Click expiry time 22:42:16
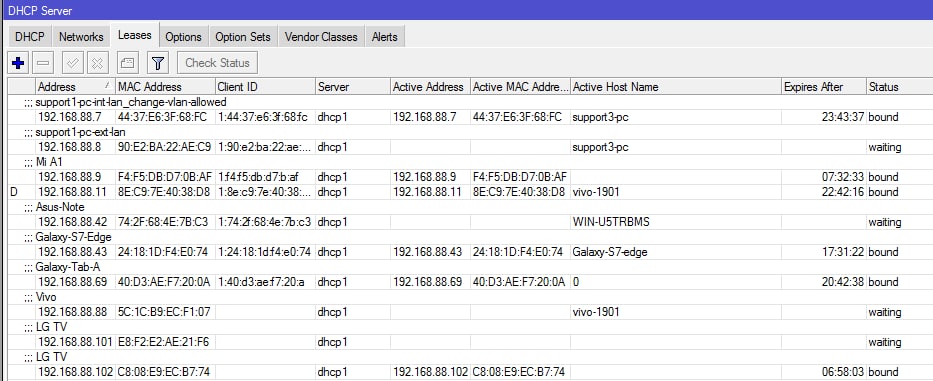Screen dimensions: 933x381 843,192
